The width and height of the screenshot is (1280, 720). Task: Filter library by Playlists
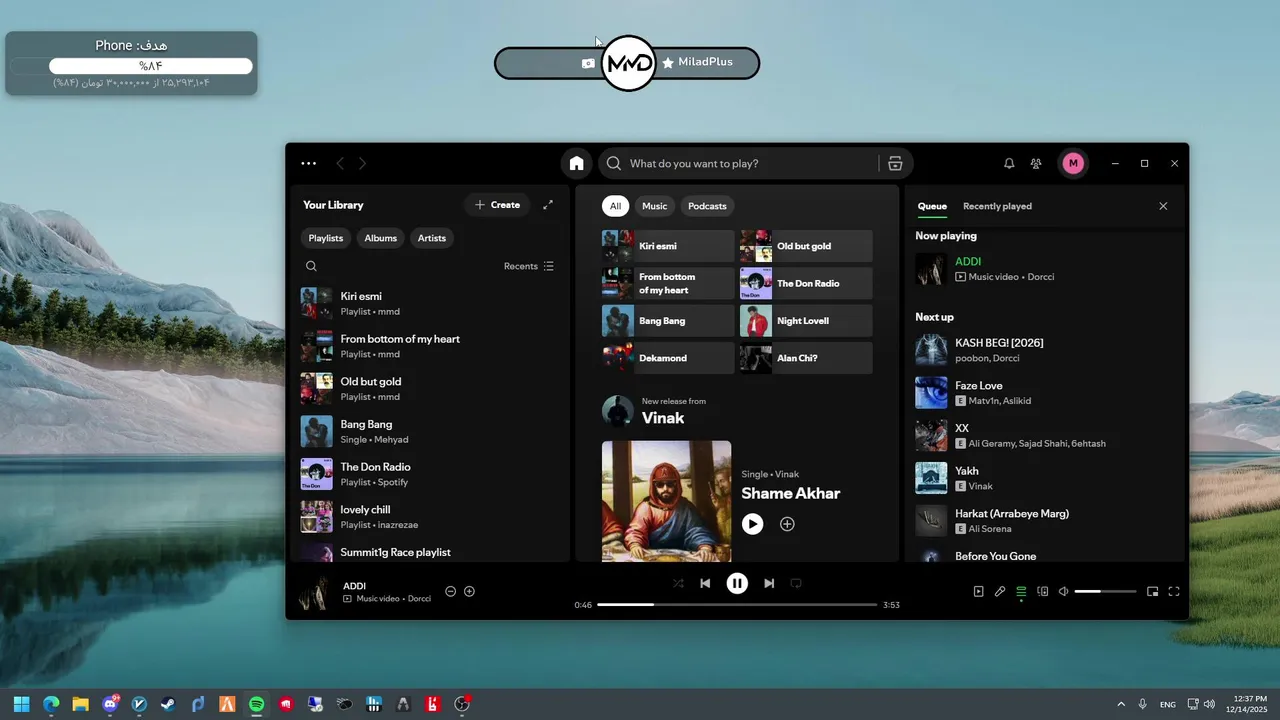[326, 238]
